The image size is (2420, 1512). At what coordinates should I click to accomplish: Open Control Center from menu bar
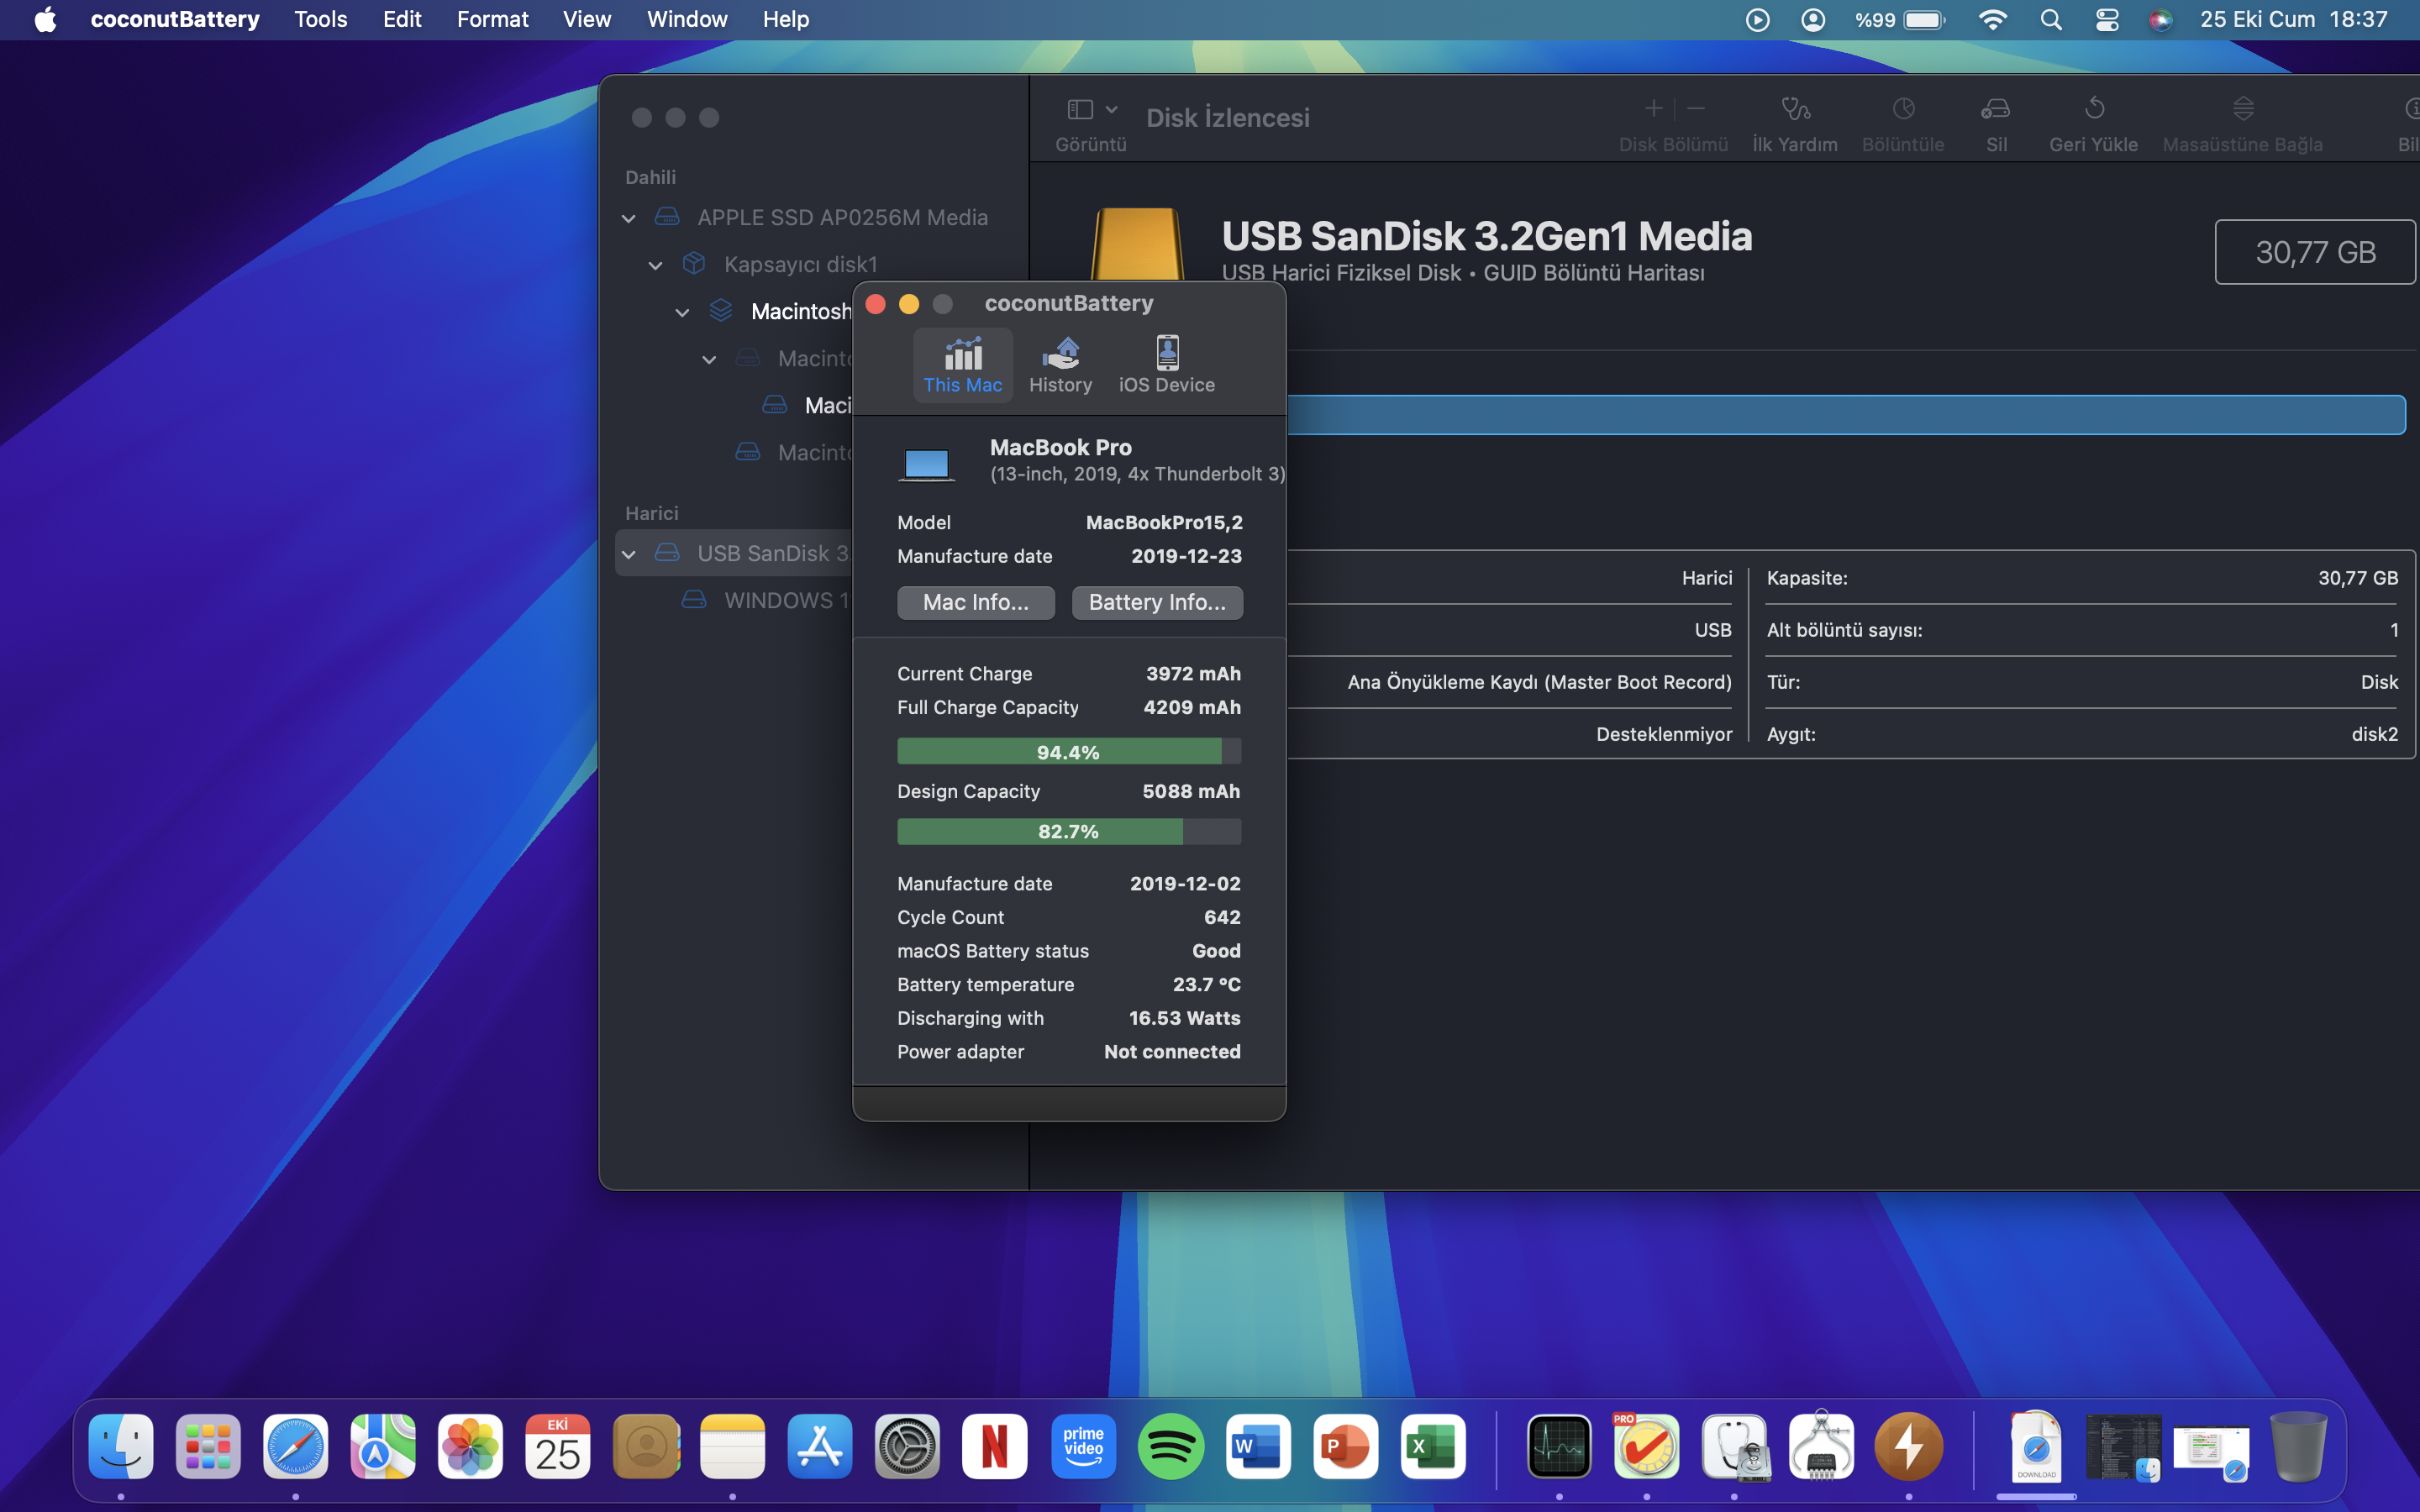pos(2106,19)
